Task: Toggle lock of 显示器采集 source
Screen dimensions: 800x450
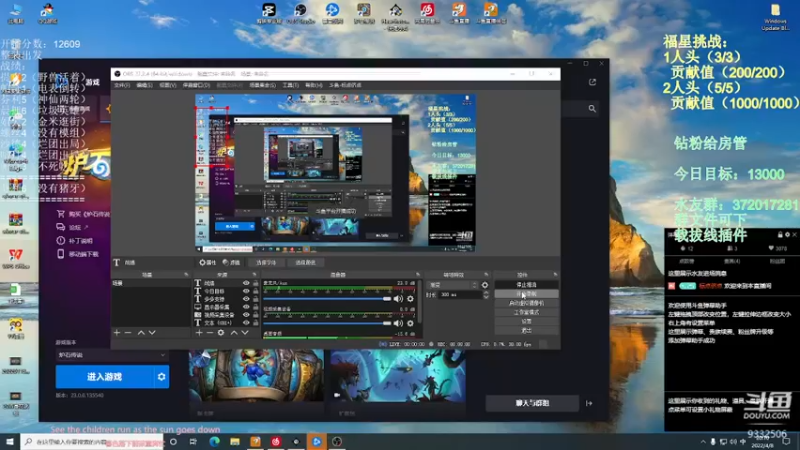Action: point(256,307)
